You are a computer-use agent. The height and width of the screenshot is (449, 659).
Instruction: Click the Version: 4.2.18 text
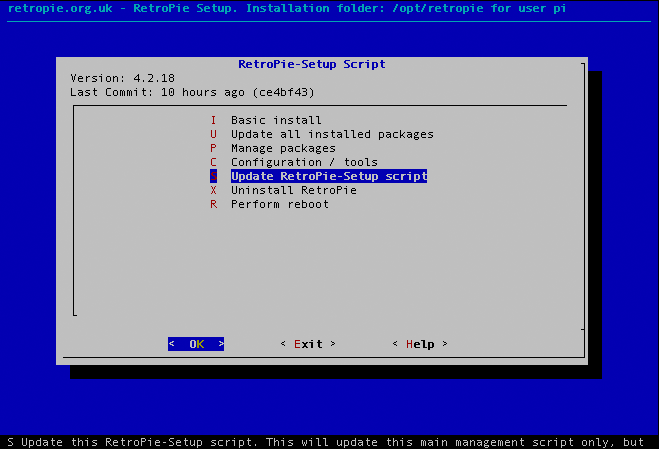coord(122,78)
